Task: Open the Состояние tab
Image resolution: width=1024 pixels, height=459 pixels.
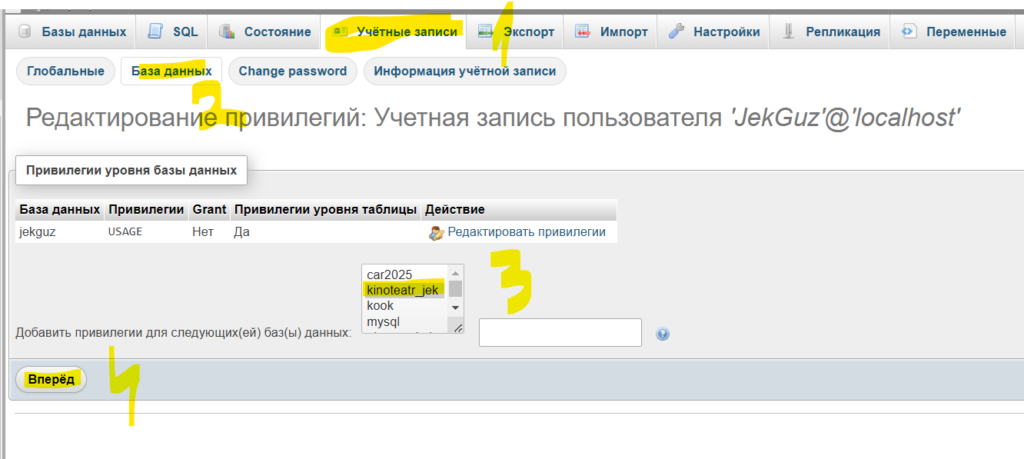Action: tap(264, 31)
